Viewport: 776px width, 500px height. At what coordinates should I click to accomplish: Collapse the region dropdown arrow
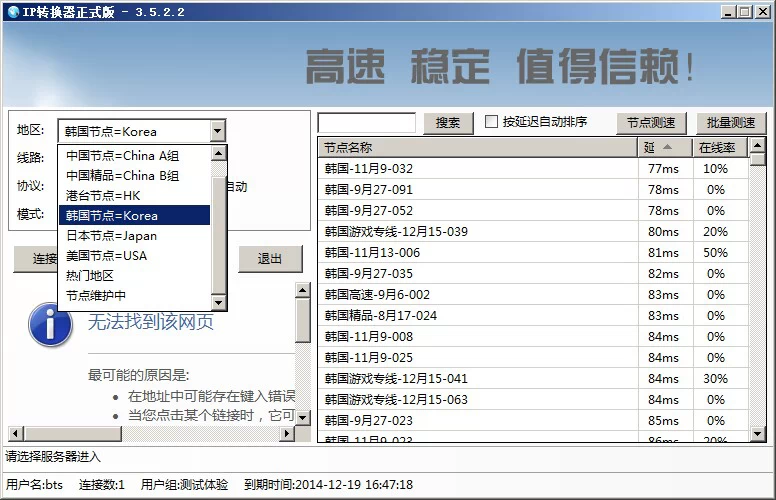pyautogui.click(x=217, y=131)
